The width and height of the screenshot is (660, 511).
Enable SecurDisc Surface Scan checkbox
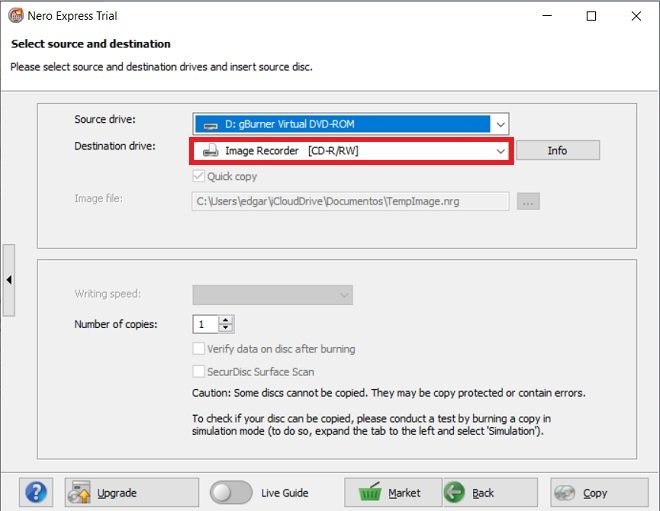click(x=199, y=371)
